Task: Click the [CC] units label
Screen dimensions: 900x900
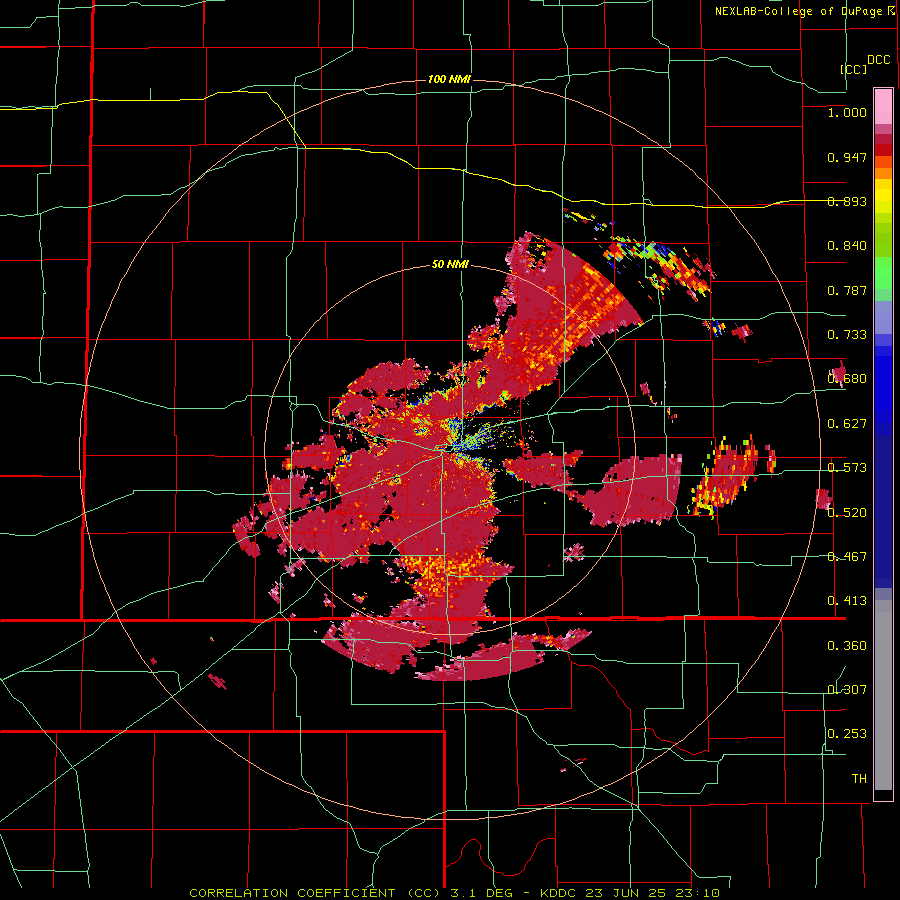Action: (x=854, y=69)
